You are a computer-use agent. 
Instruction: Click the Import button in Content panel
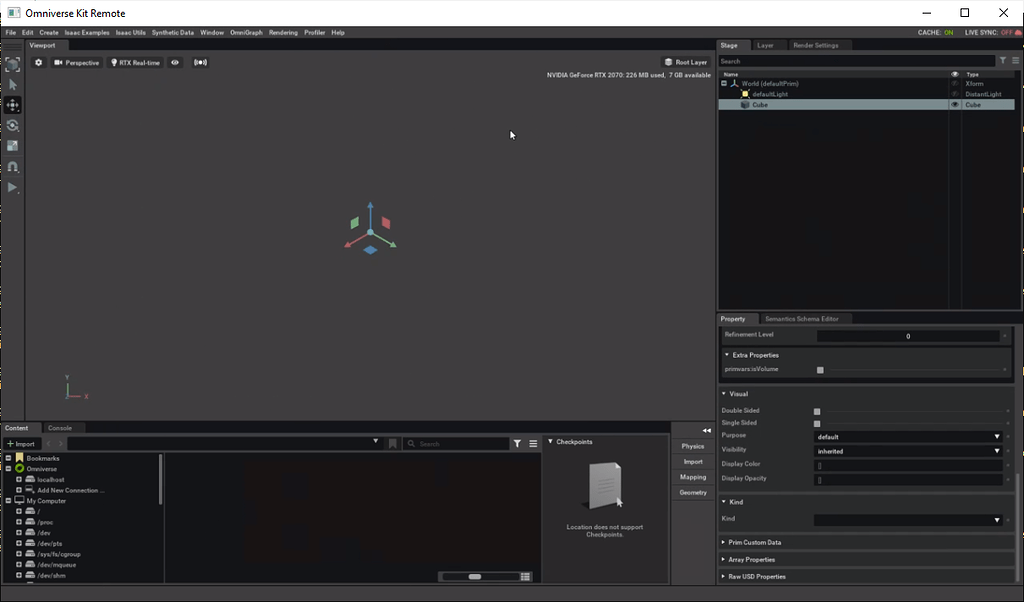pos(21,444)
